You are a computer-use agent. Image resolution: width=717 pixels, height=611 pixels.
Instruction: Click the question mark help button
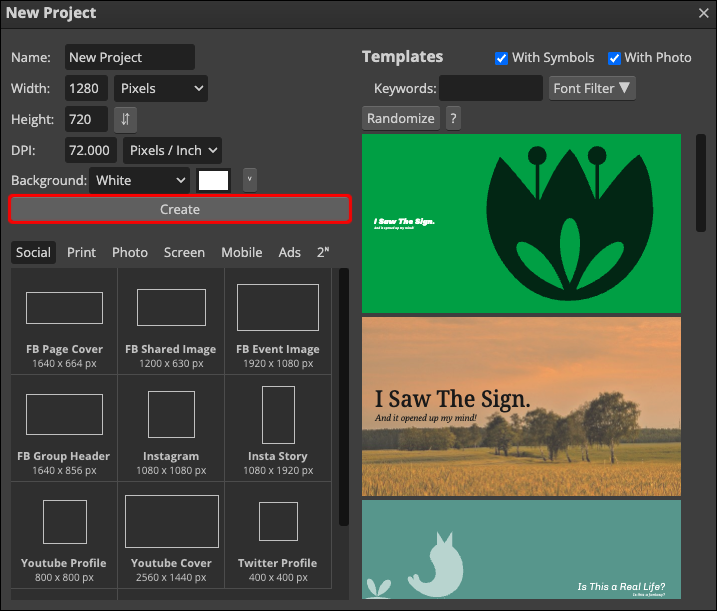[453, 118]
